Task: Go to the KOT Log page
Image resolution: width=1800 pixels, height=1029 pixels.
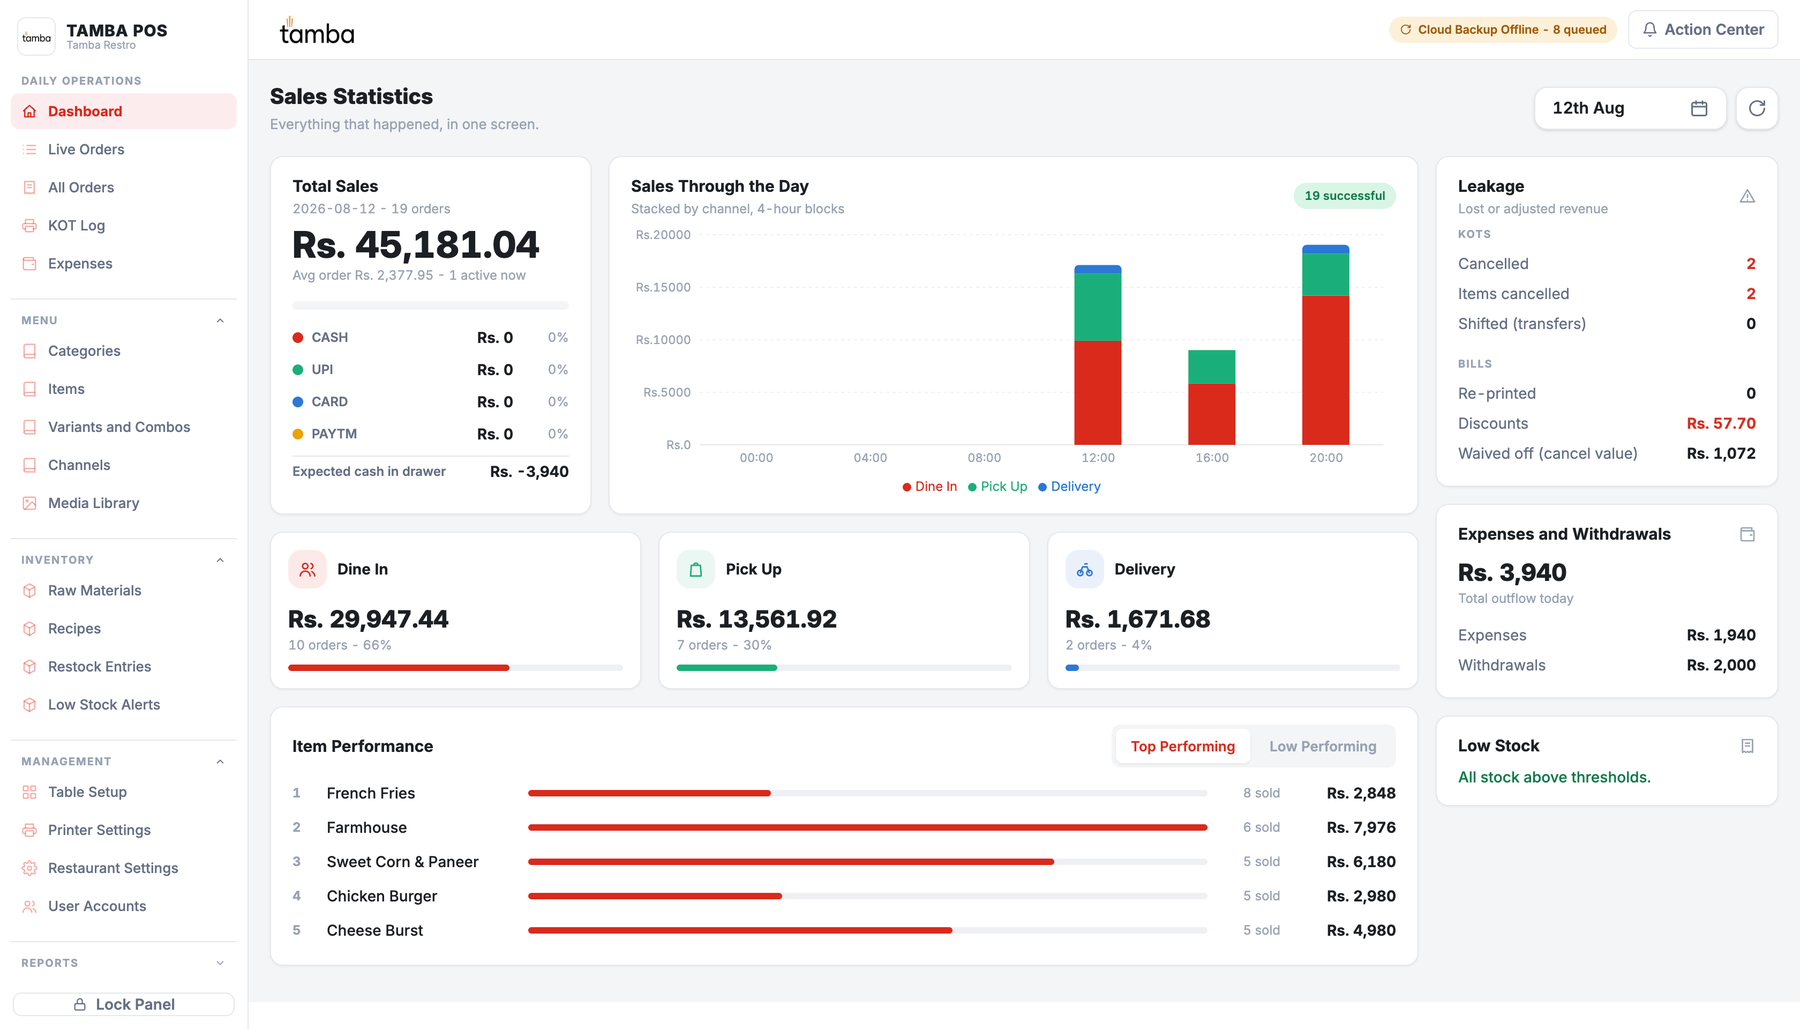Action: [124, 226]
